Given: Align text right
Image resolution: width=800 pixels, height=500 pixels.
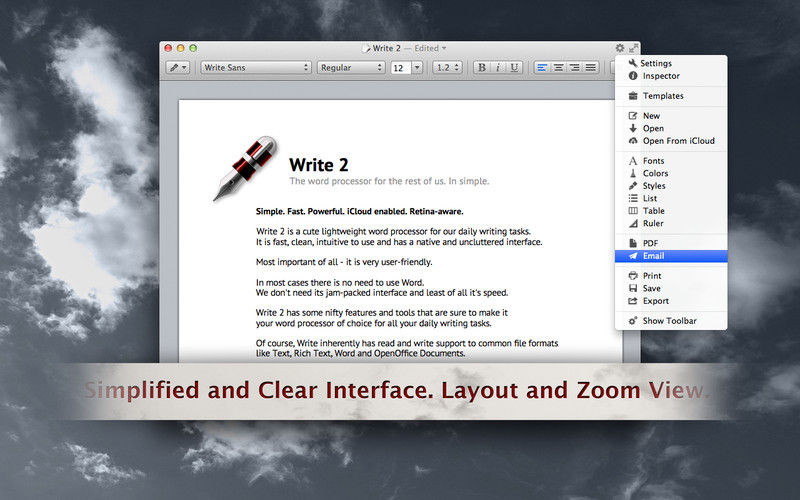Looking at the screenshot, I should pos(574,67).
